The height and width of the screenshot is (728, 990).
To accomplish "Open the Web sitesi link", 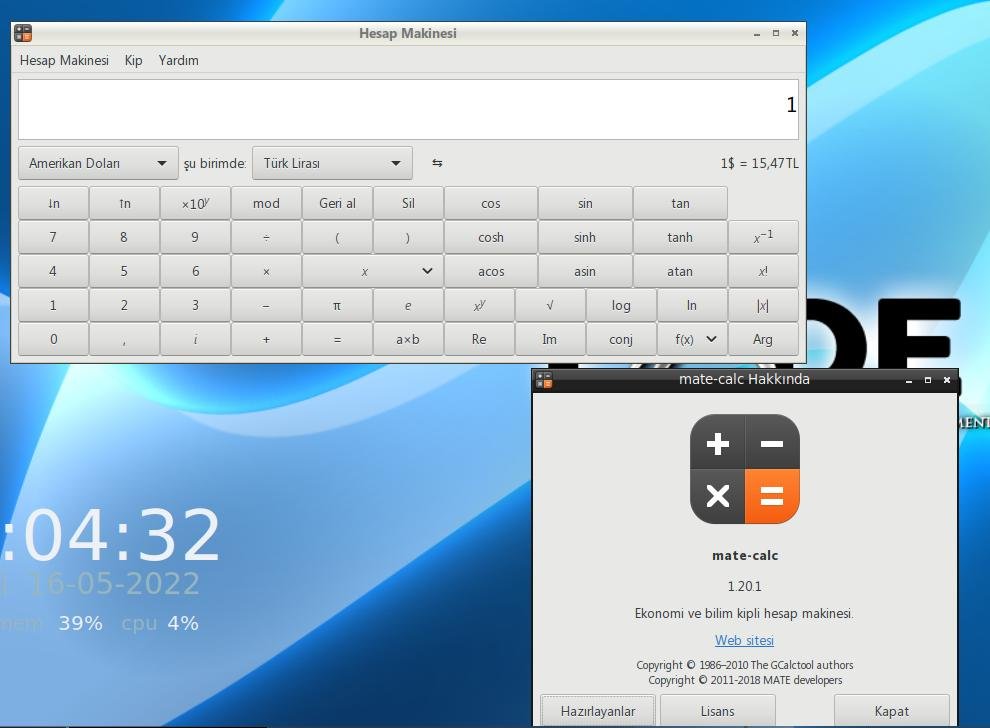I will 744,640.
